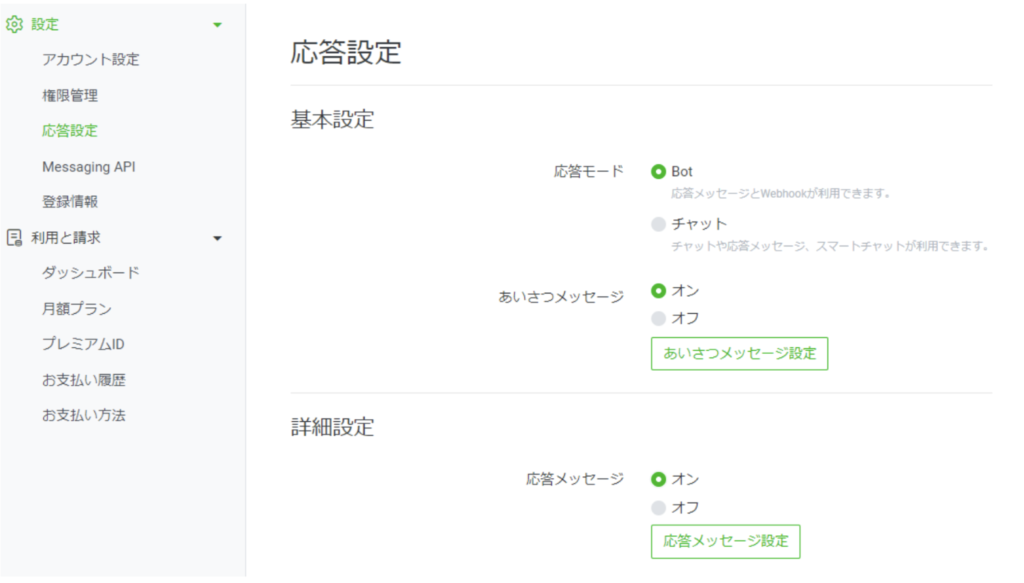Collapse the 利用と請求 section arrow
Viewport: 1024px width, 583px height.
pos(218,238)
